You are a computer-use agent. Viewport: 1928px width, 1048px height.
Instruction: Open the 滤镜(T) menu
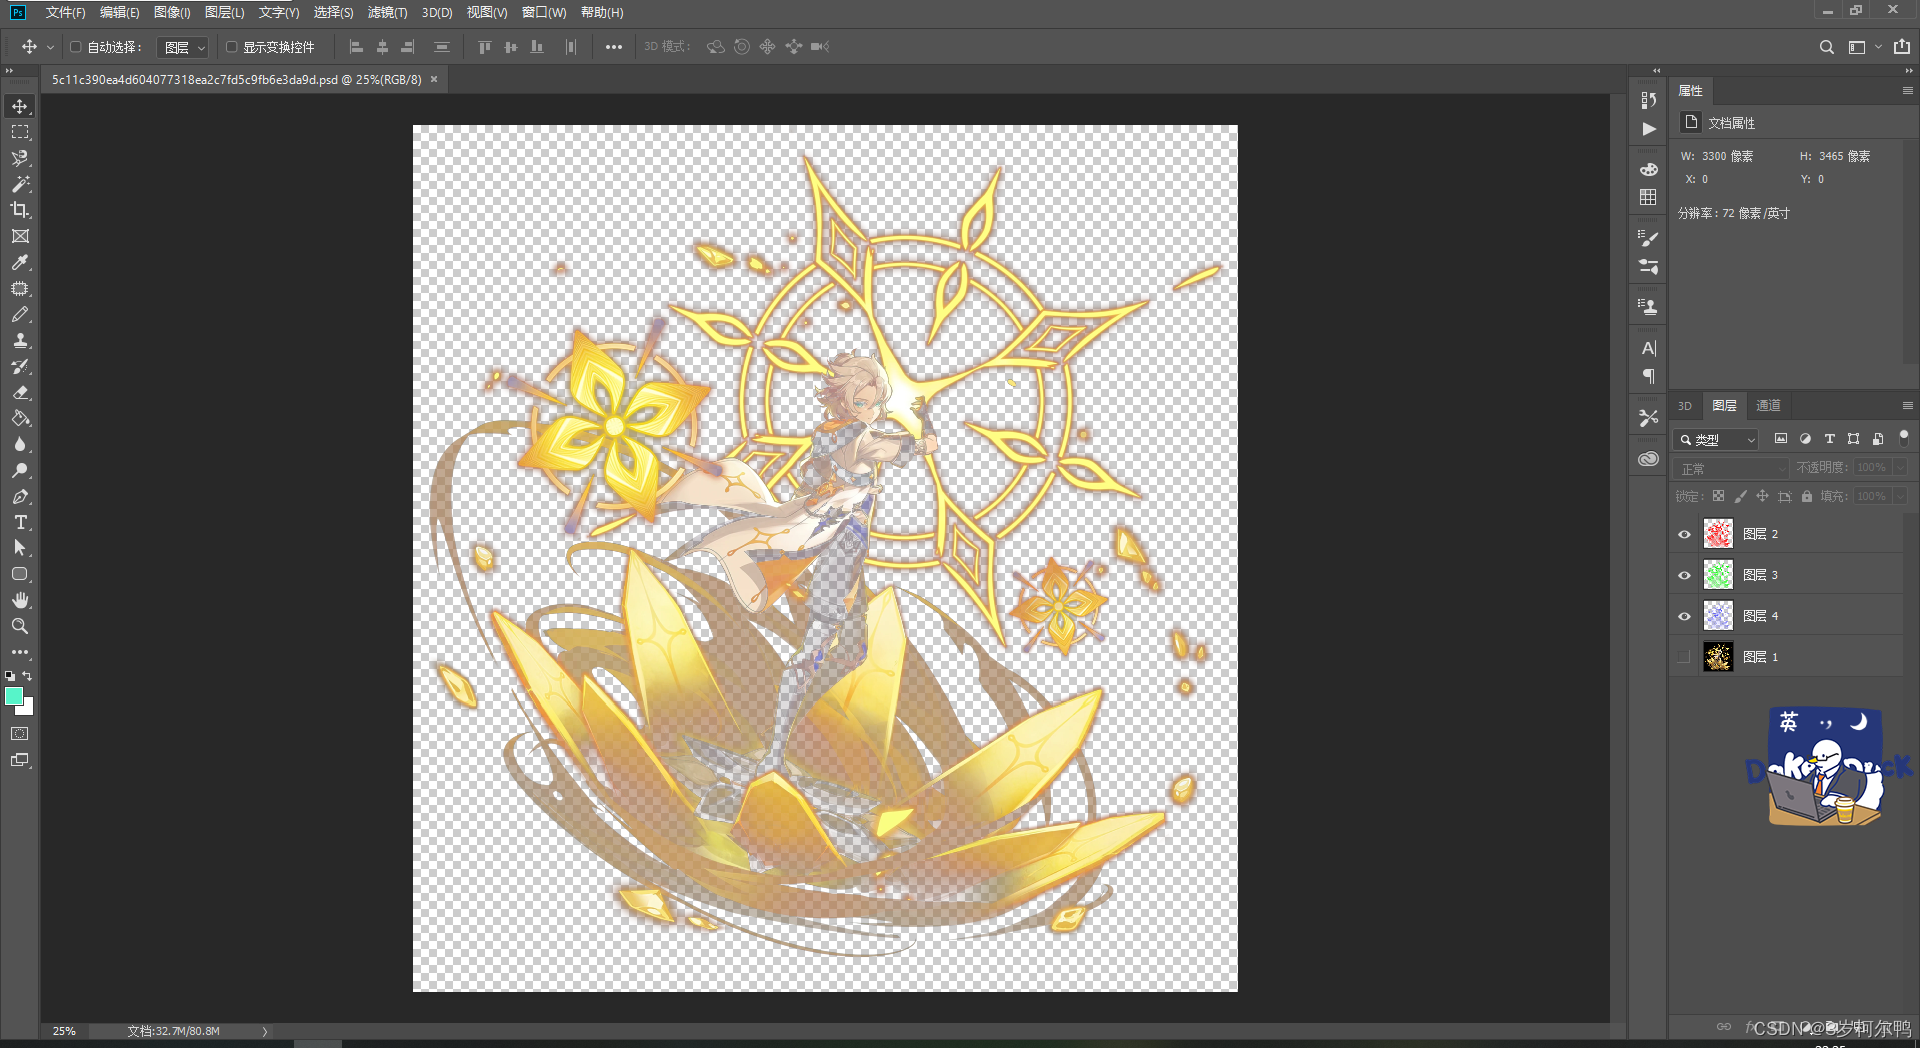(387, 12)
